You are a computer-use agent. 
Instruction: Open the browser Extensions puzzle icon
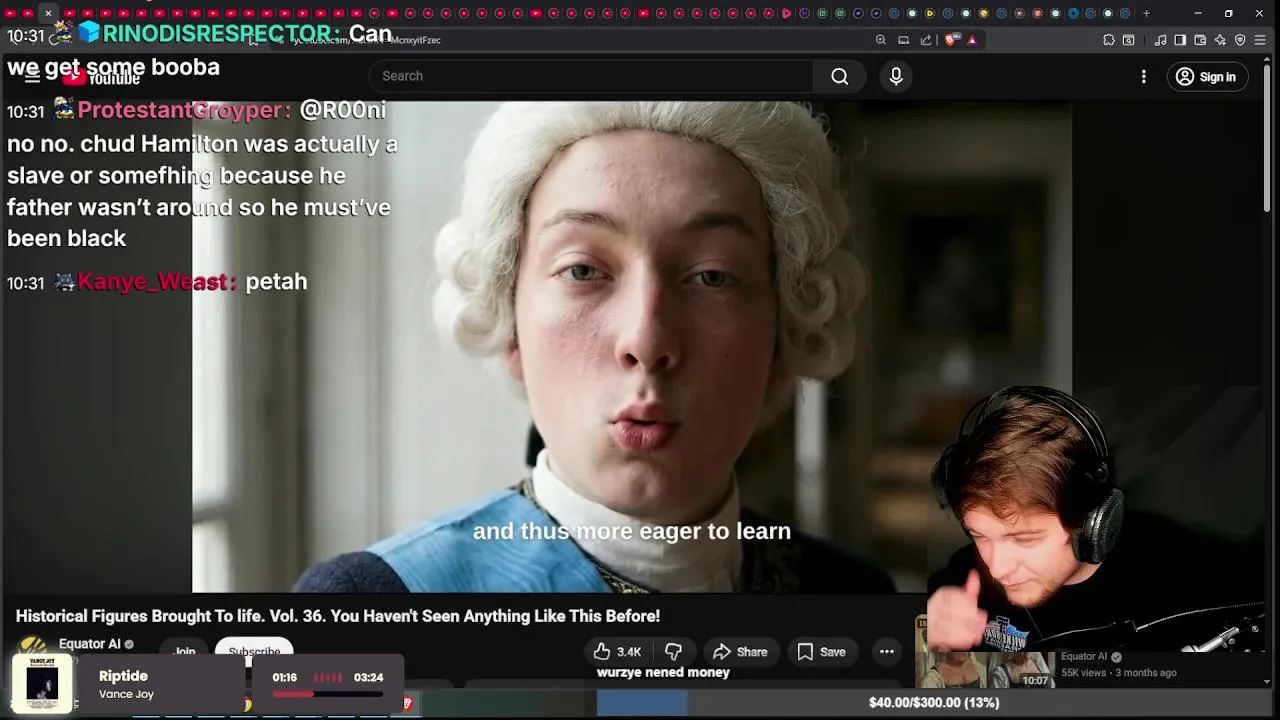click(x=1108, y=40)
